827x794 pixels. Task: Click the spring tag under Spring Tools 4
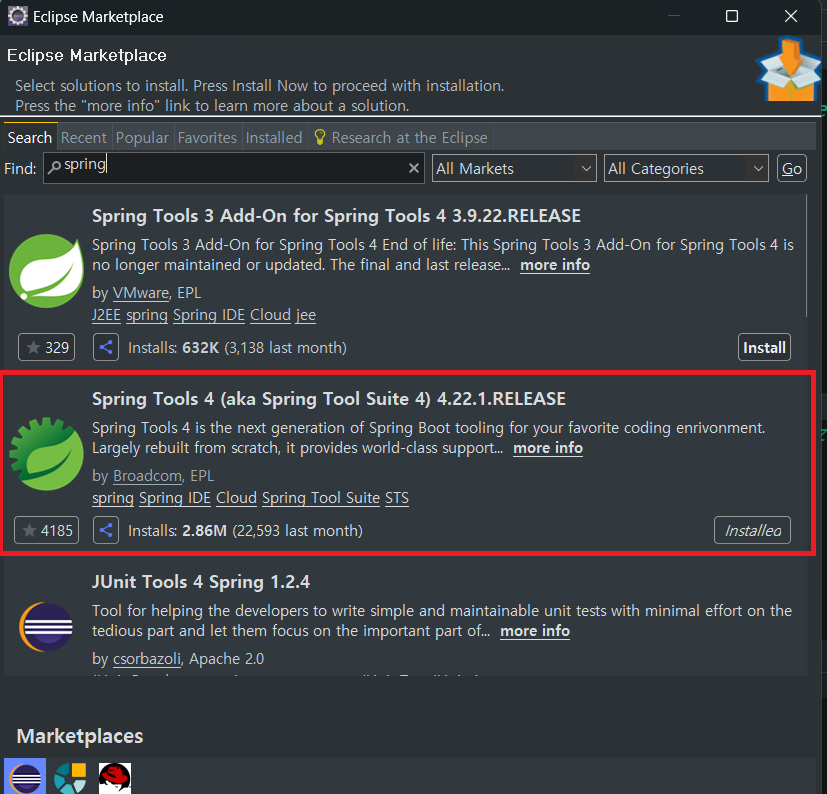[x=113, y=498]
